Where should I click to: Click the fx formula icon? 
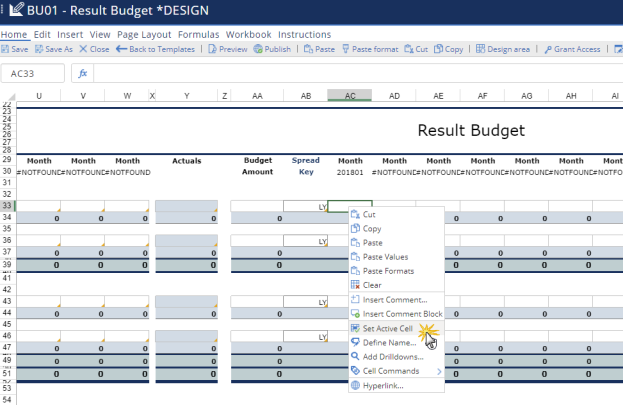[x=83, y=74]
